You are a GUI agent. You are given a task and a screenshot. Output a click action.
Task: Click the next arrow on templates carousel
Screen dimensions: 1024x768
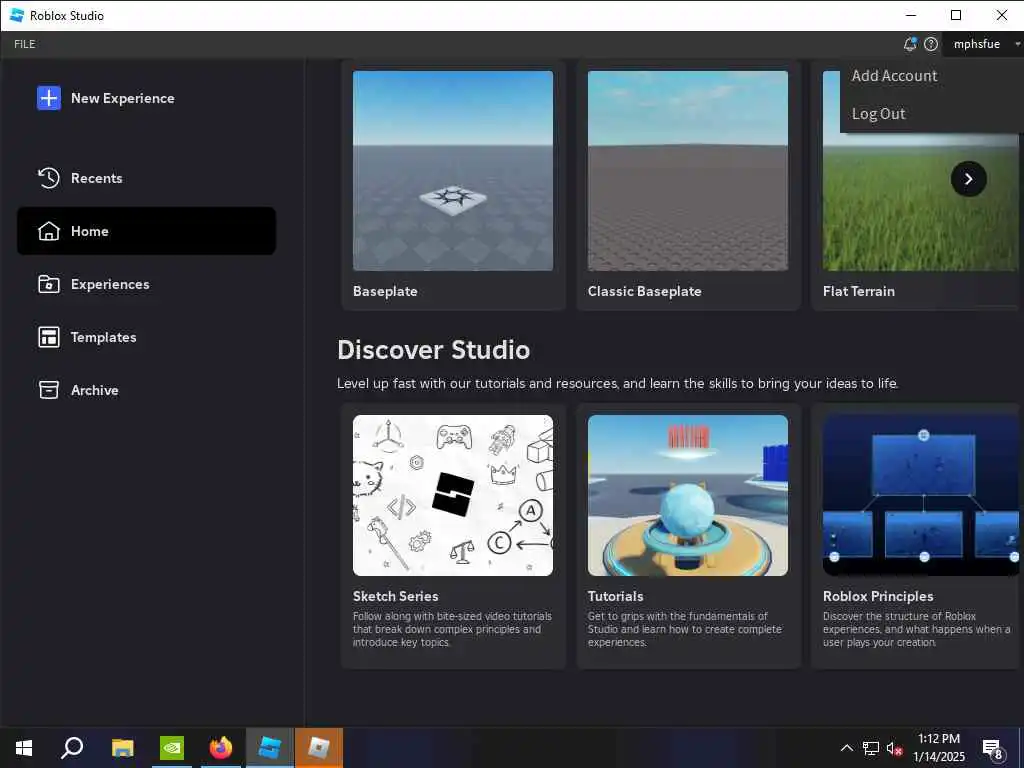(x=968, y=179)
